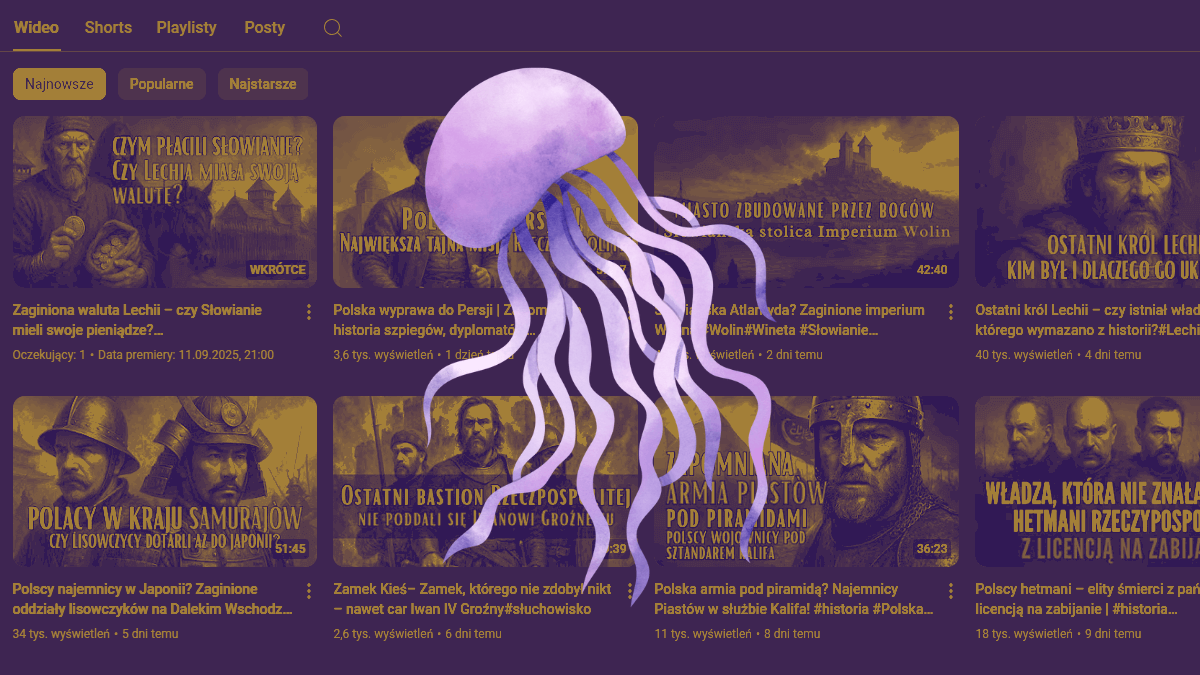Open more options for Polska armia pod piramidą

[950, 591]
